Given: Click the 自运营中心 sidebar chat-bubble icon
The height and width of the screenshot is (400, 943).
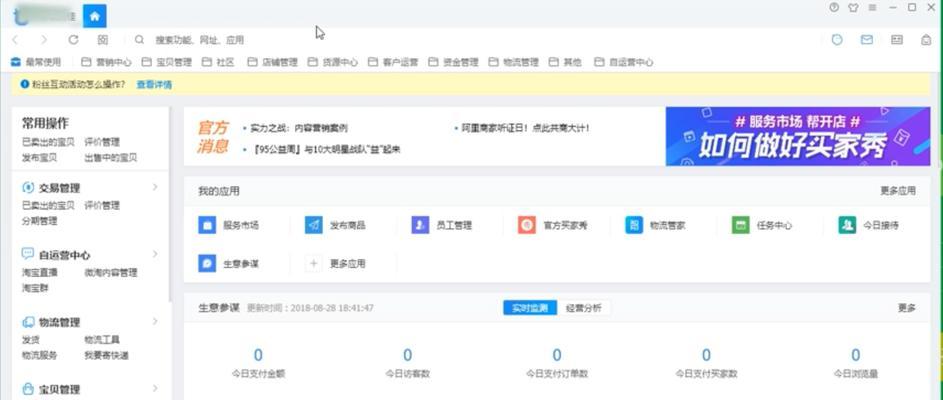Looking at the screenshot, I should [x=28, y=254].
